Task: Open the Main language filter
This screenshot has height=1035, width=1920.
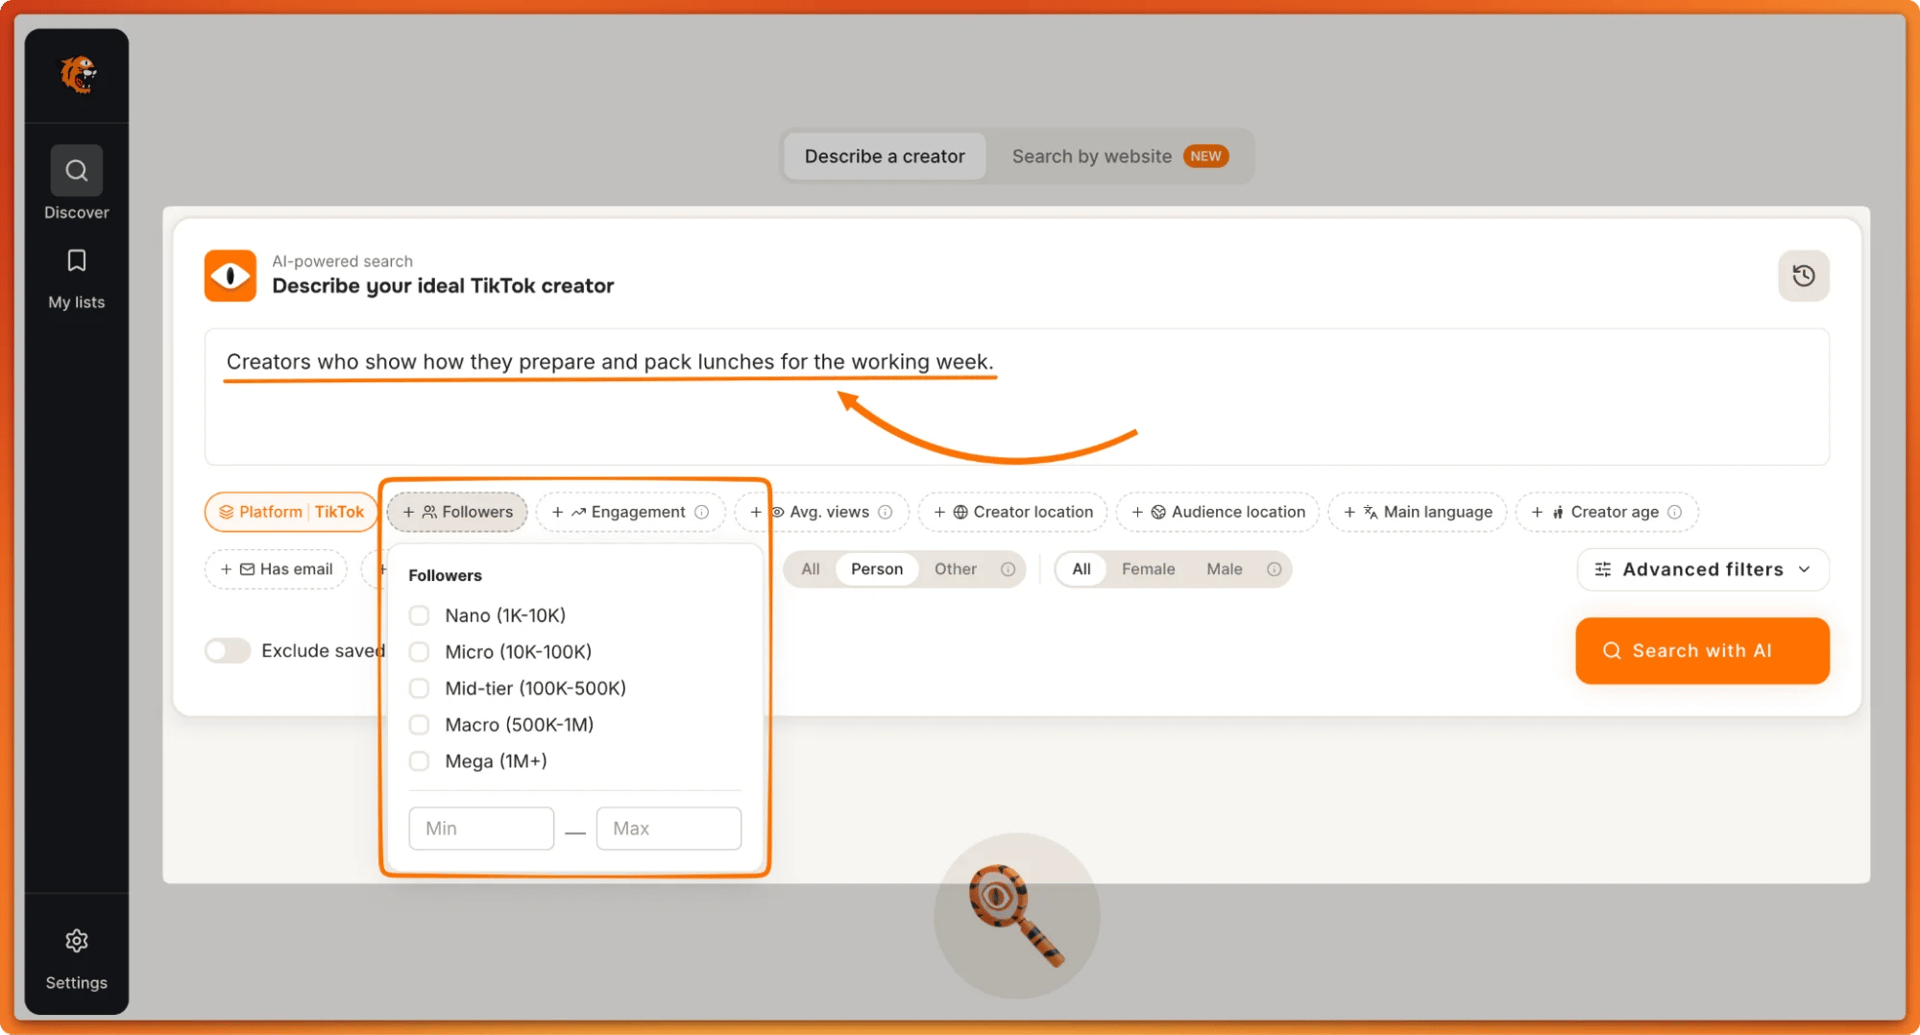Action: [1418, 512]
